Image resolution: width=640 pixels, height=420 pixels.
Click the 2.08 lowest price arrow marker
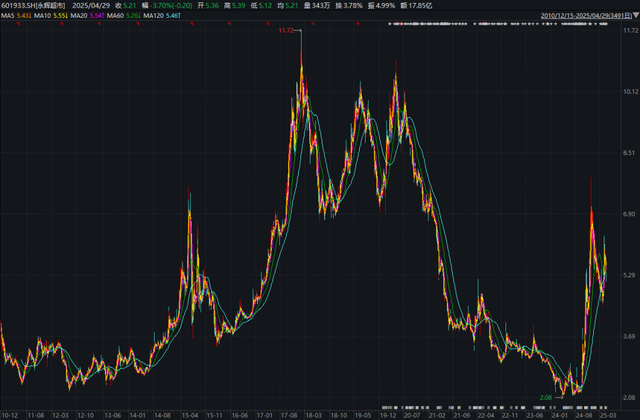(x=551, y=397)
